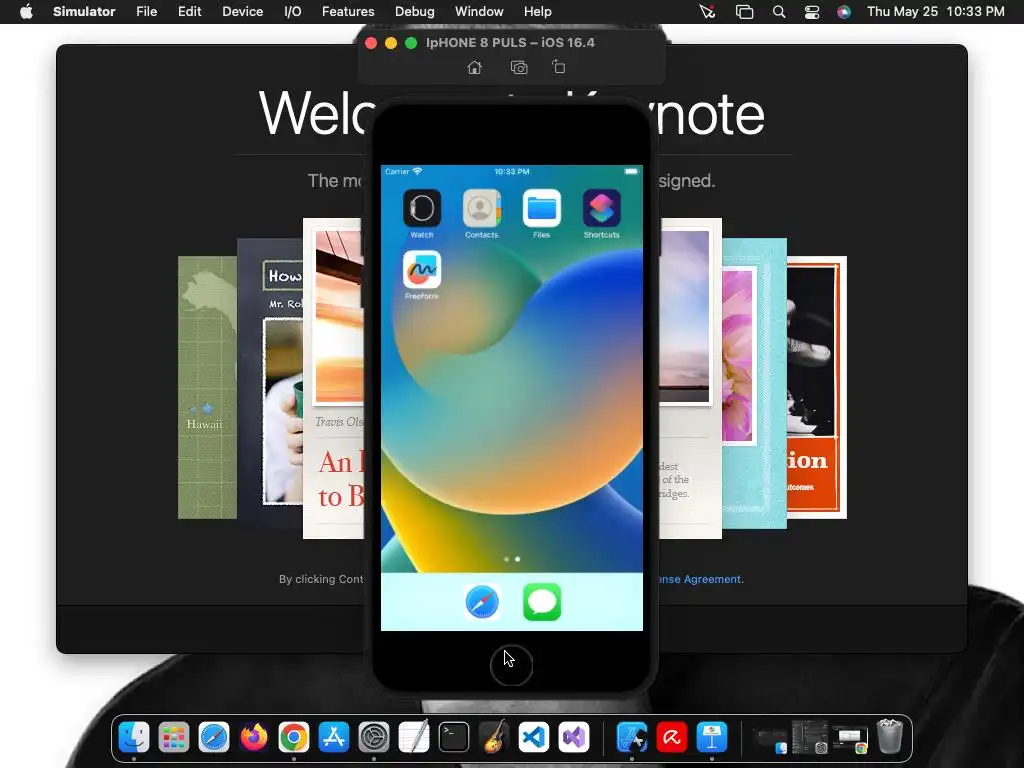Open the Watch app in simulator
The image size is (1024, 768).
(x=421, y=208)
